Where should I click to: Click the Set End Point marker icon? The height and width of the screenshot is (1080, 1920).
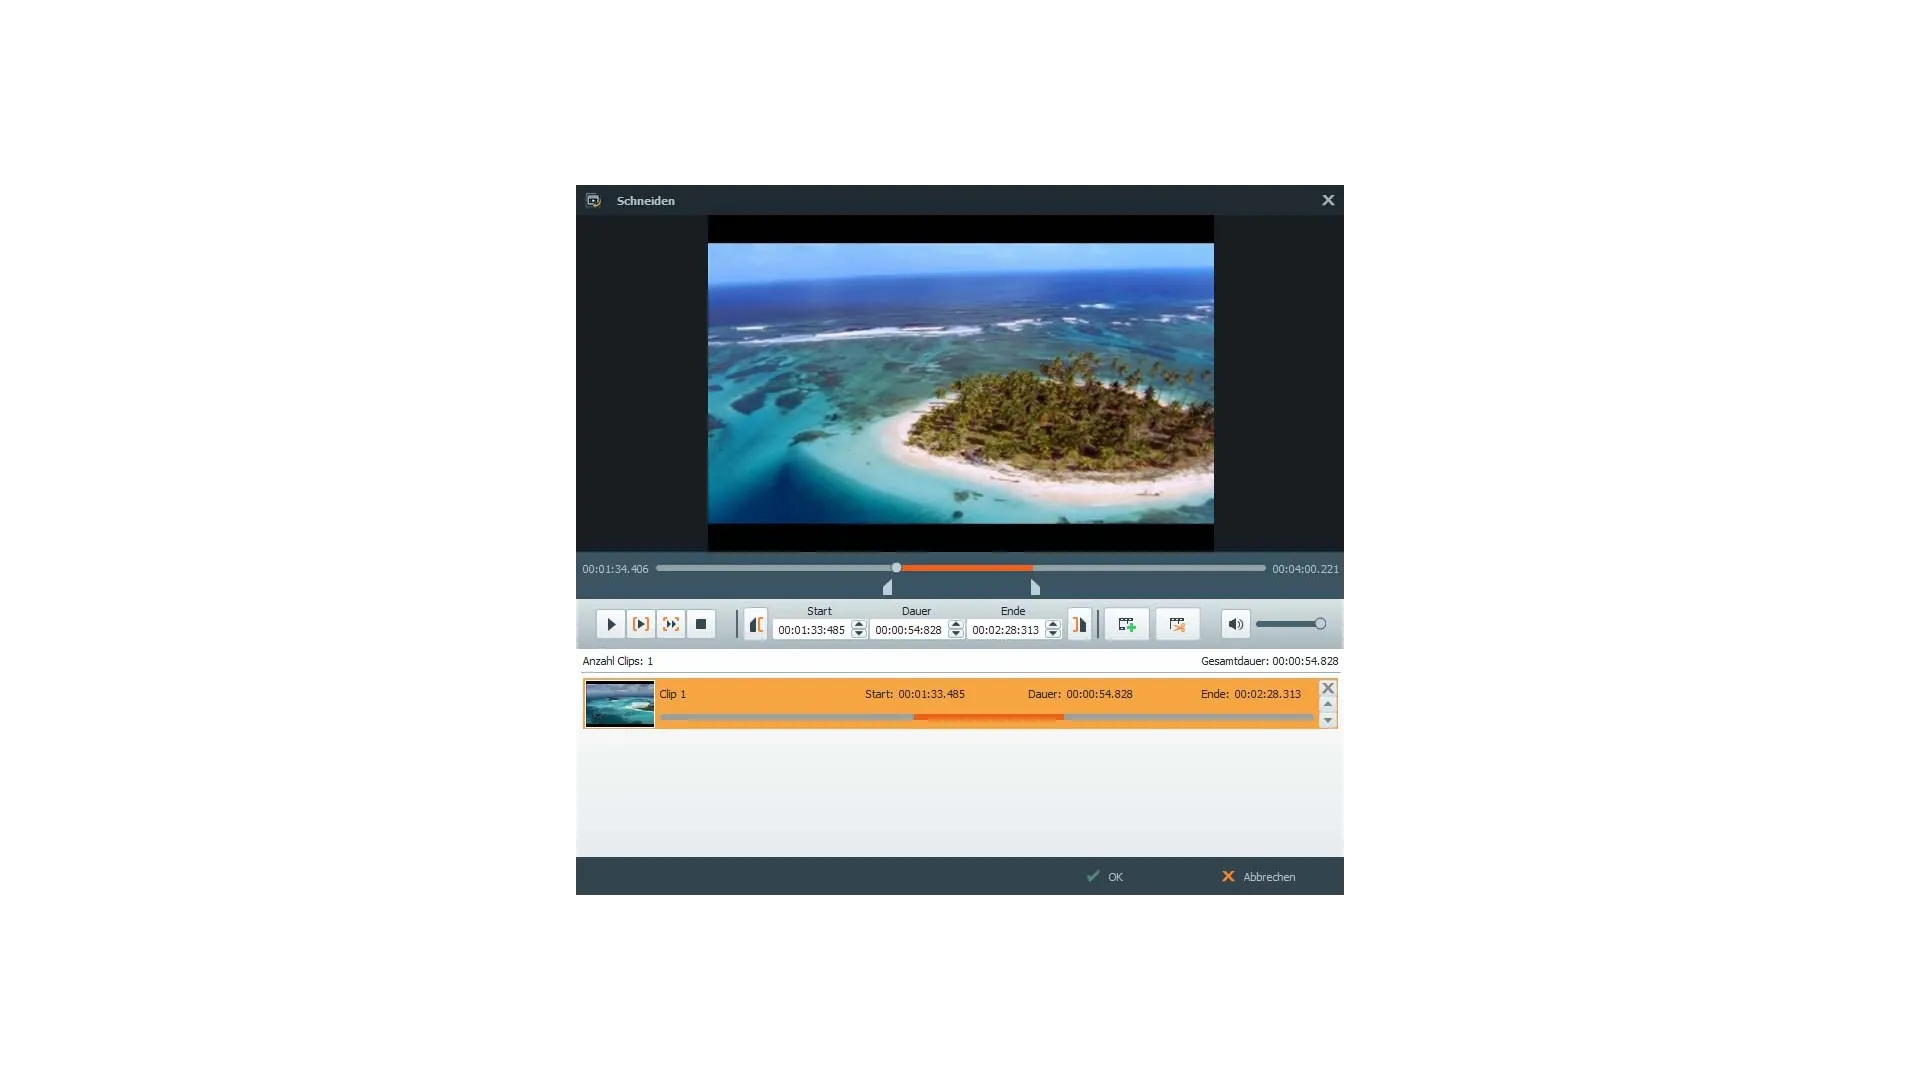click(1079, 624)
